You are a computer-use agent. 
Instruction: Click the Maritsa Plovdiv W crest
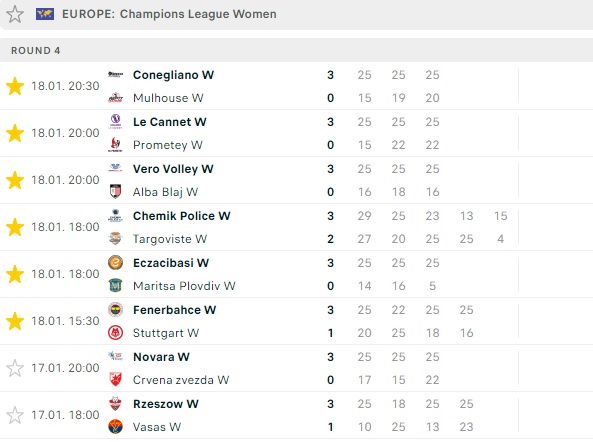tap(115, 285)
